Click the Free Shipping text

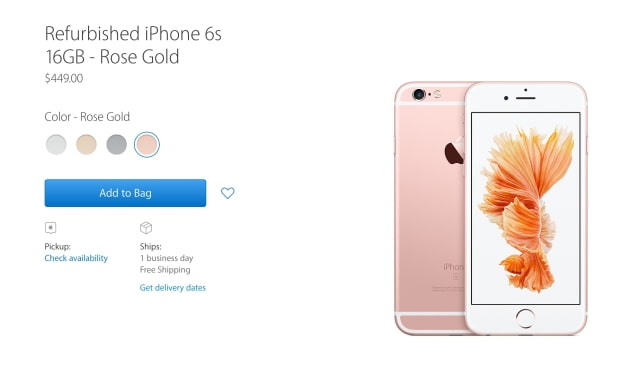click(x=165, y=270)
